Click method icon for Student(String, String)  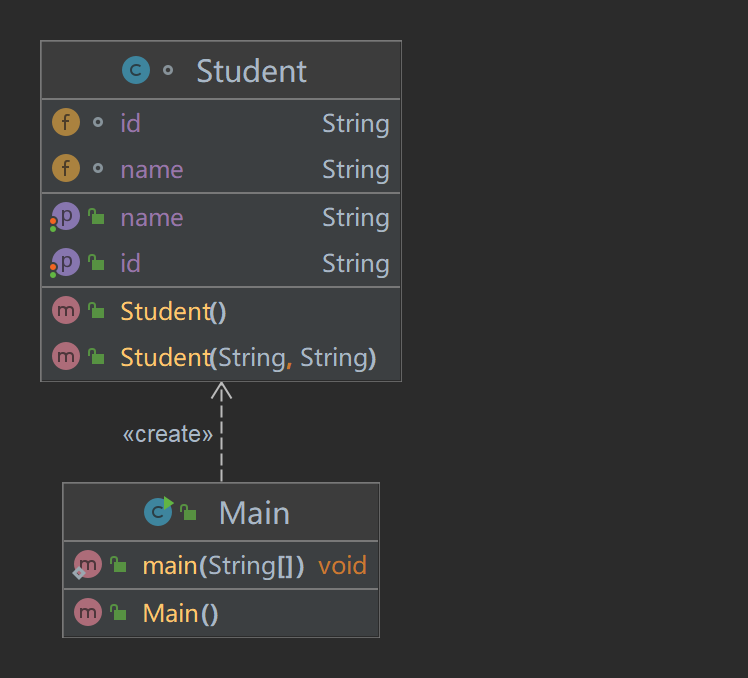65,357
